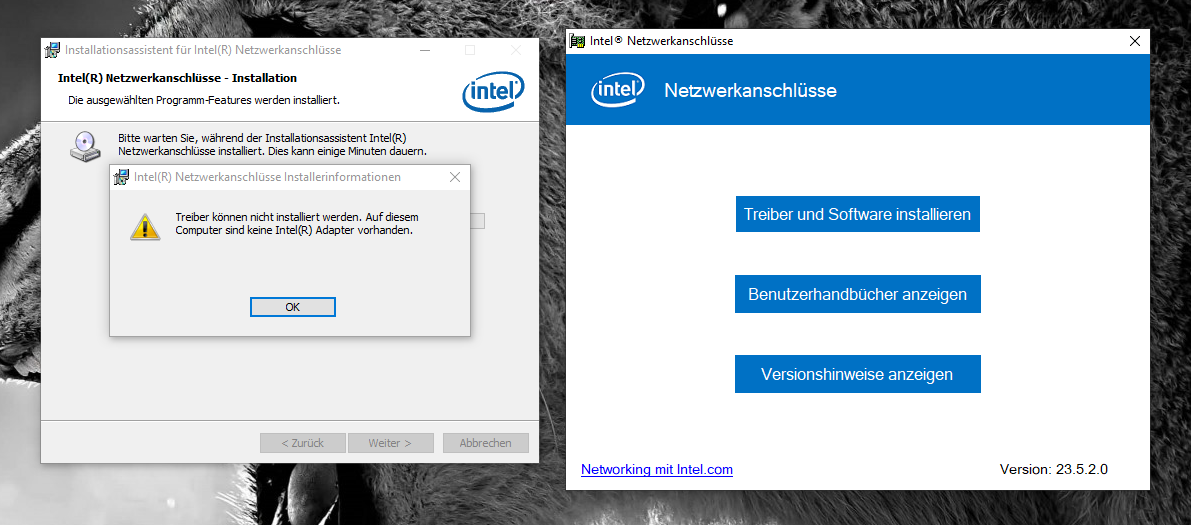Click the installation progress bar behind the dialog
This screenshot has height=525, width=1191.
pyautogui.click(x=477, y=221)
